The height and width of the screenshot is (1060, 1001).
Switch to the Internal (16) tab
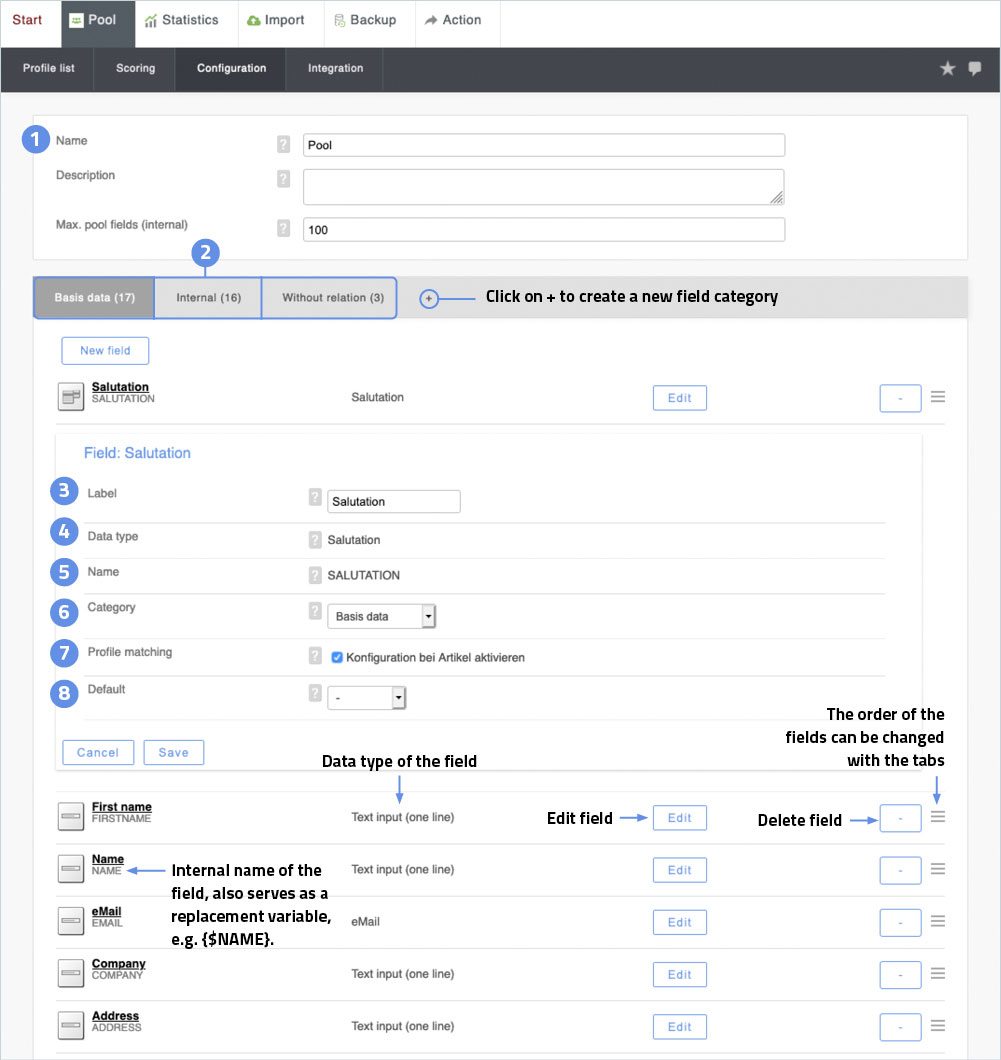click(x=208, y=298)
